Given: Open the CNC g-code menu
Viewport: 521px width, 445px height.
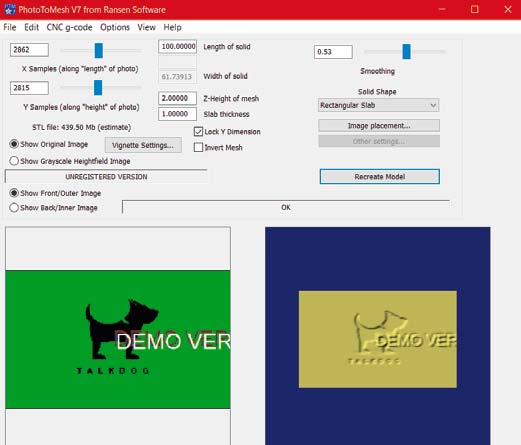Looking at the screenshot, I should [69, 27].
